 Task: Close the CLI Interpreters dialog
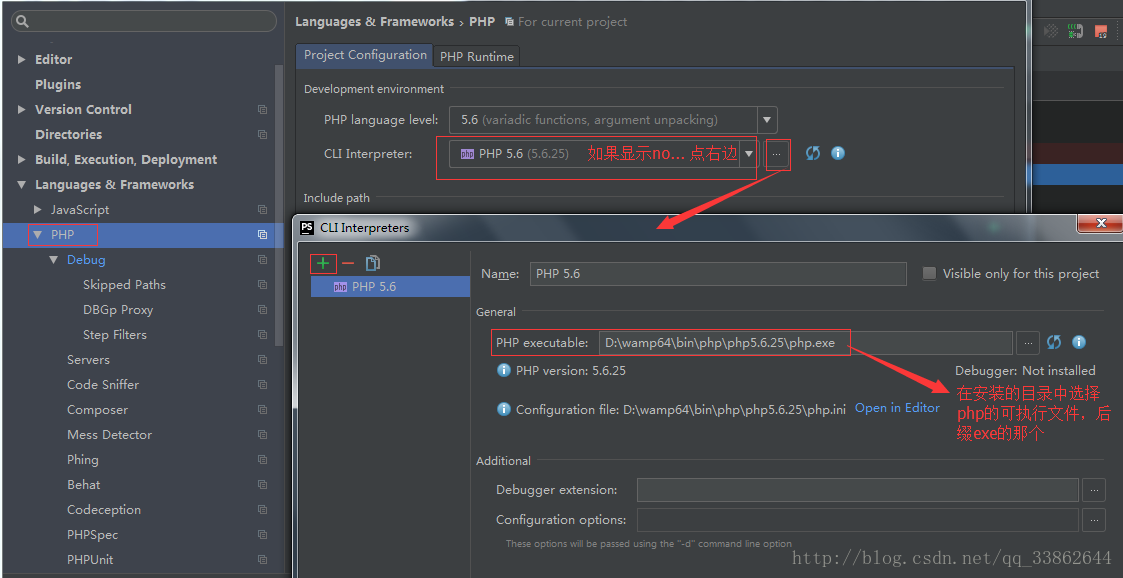1099,224
